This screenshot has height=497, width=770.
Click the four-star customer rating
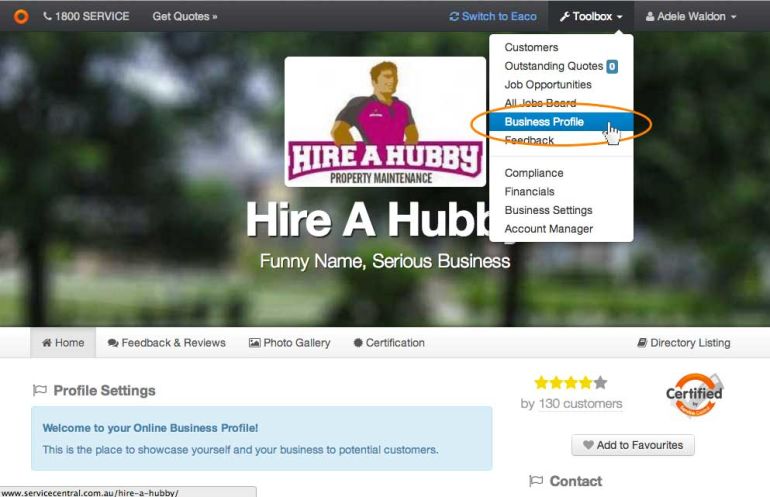(571, 383)
